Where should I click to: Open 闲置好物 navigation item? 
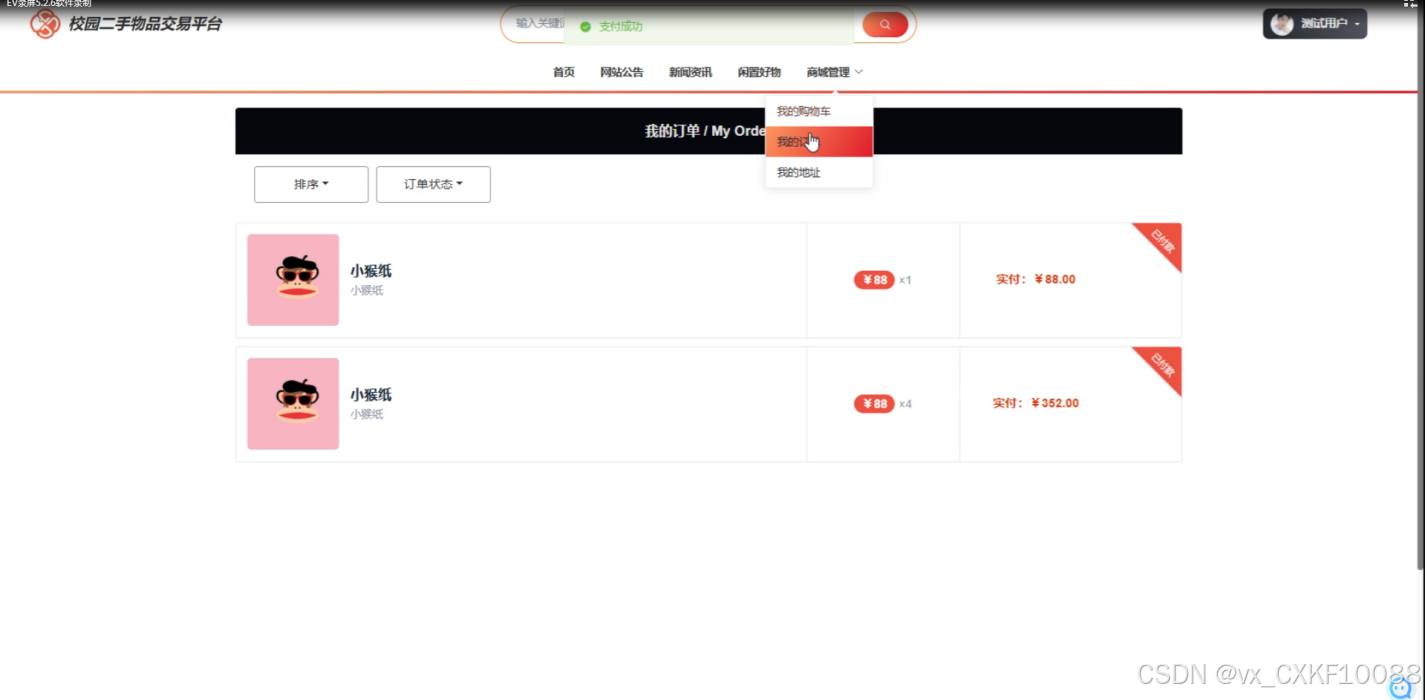(760, 72)
